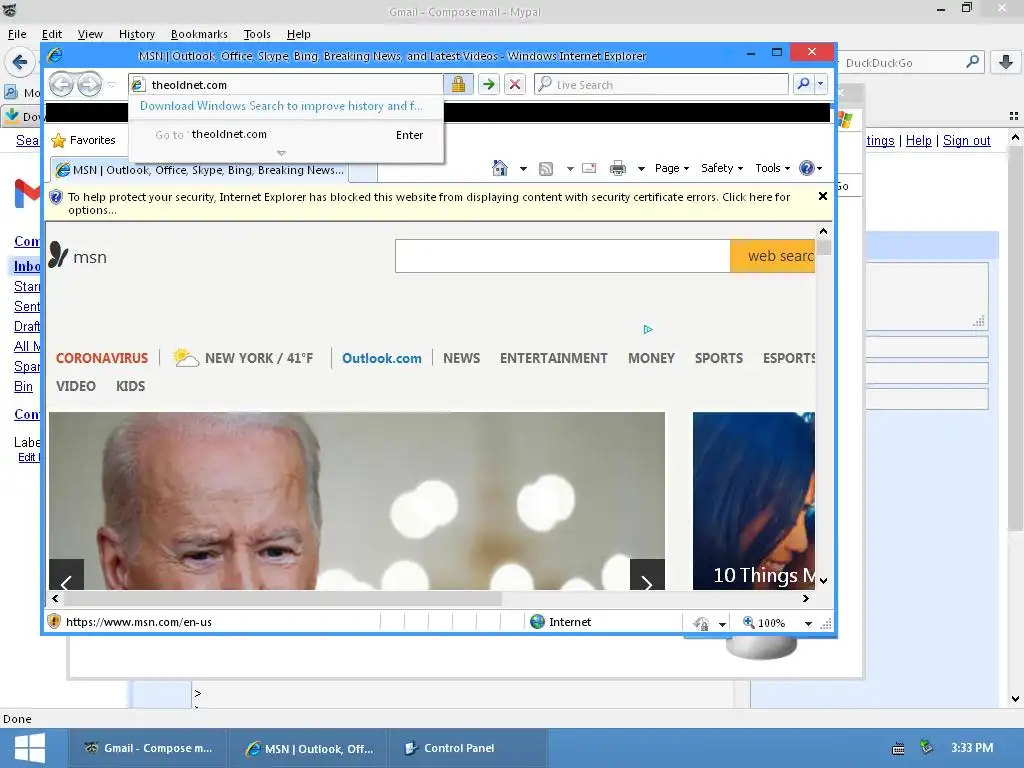Click the green Go arrow button
The image size is (1024, 768).
pos(488,84)
